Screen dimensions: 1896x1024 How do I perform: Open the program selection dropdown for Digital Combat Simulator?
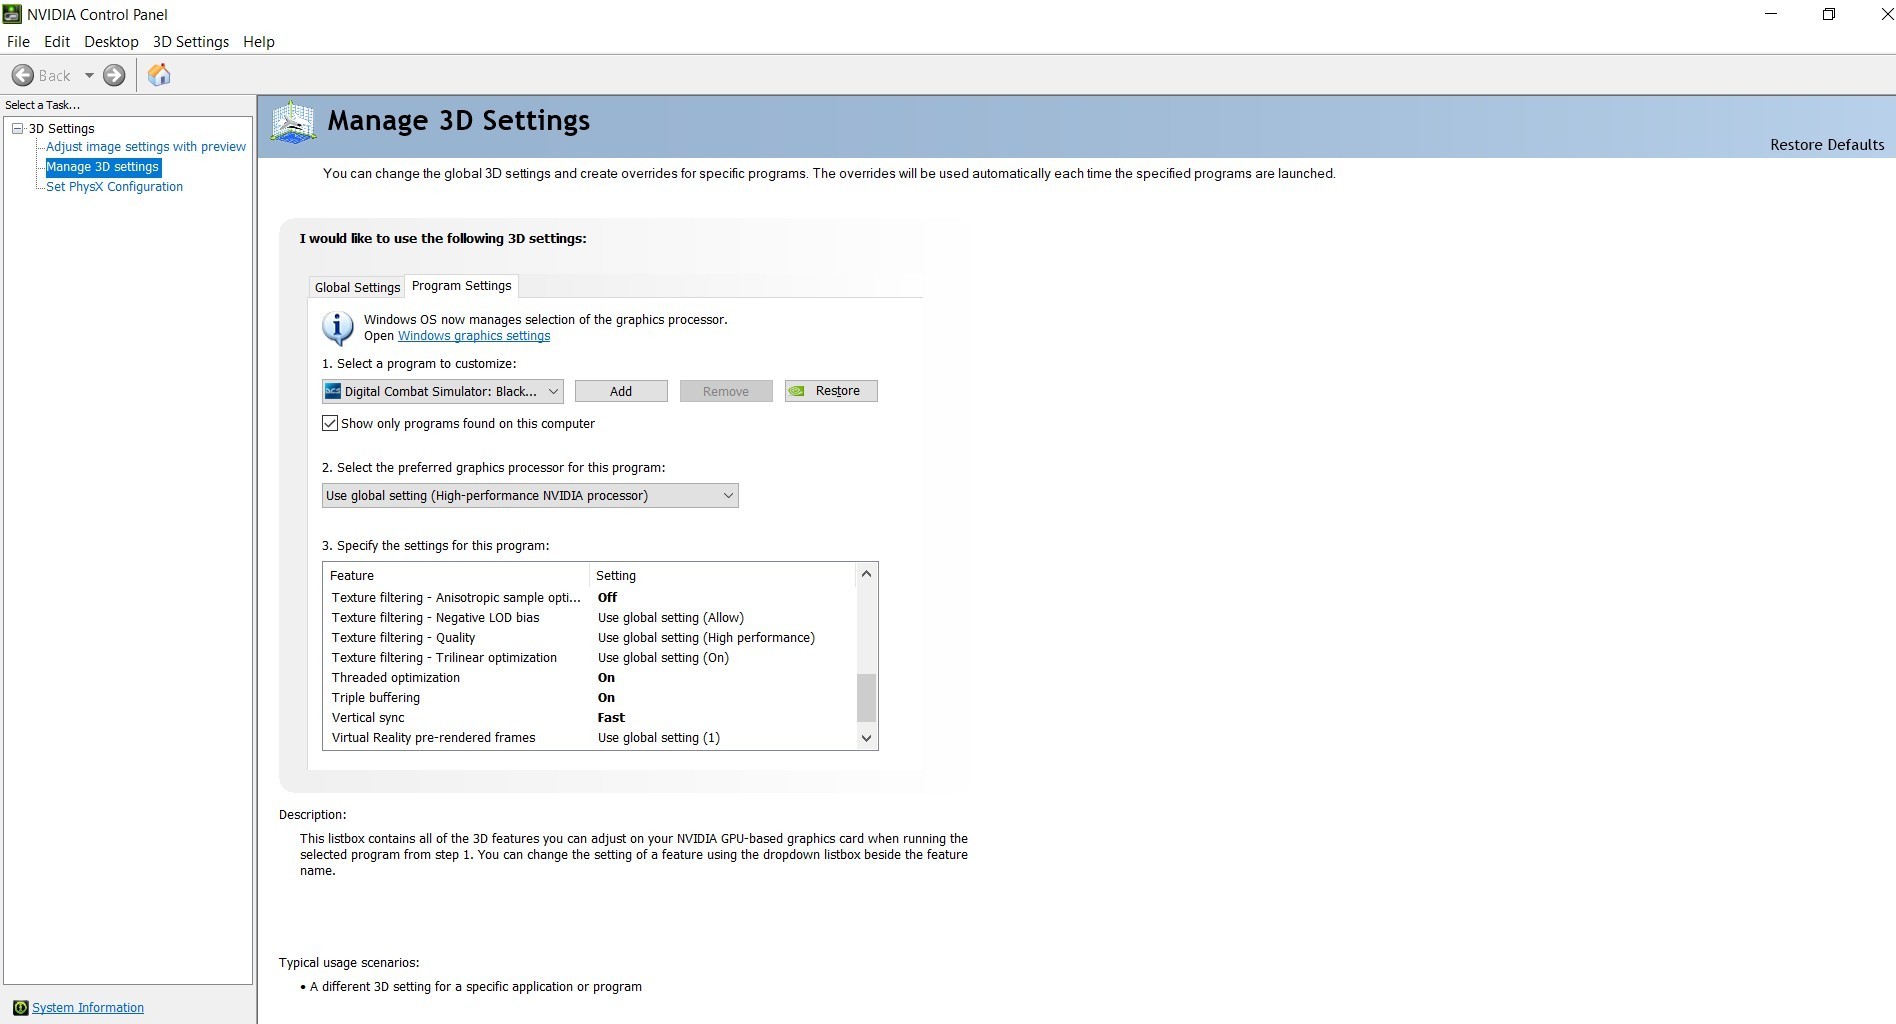coord(443,391)
